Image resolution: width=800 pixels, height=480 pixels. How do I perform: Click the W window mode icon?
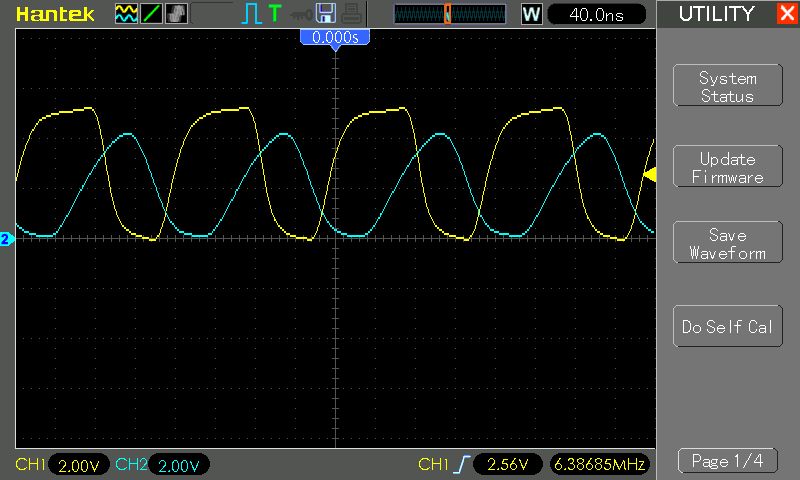click(531, 14)
